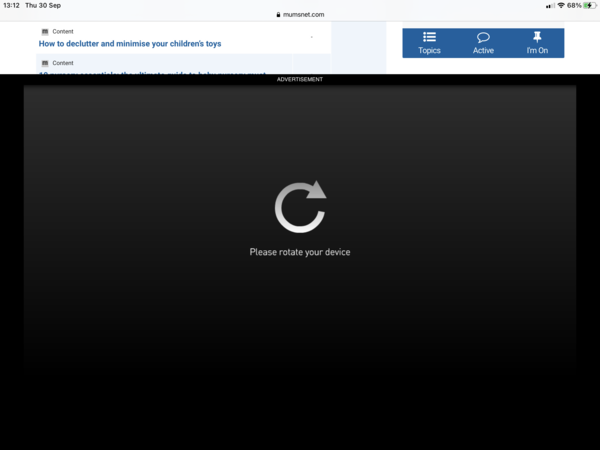
Task: Tap the Content icon above the declutter article
Action: pyautogui.click(x=45, y=31)
